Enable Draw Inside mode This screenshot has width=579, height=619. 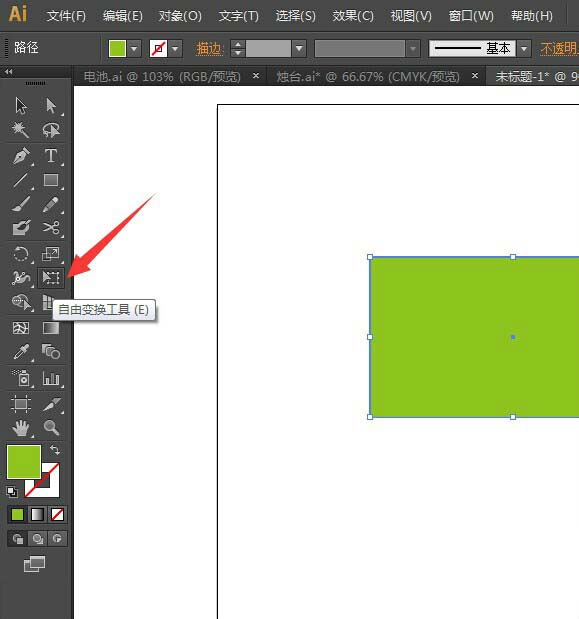click(57, 538)
